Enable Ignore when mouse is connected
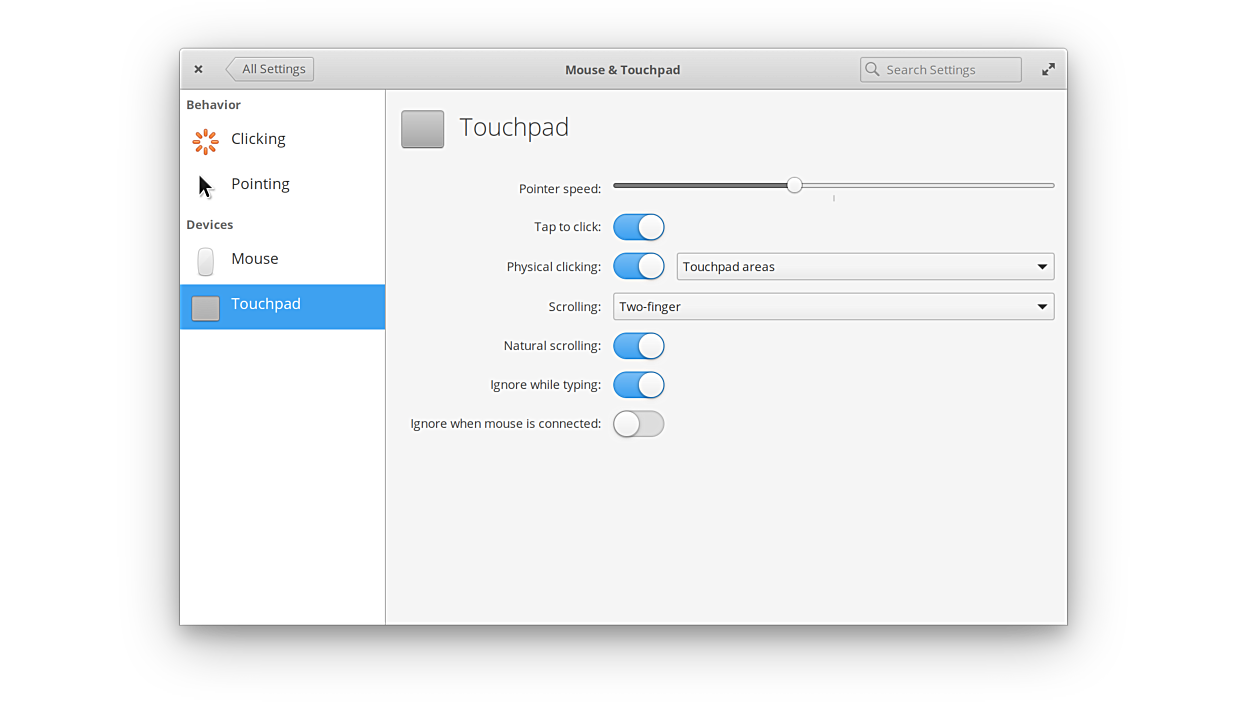 638,424
